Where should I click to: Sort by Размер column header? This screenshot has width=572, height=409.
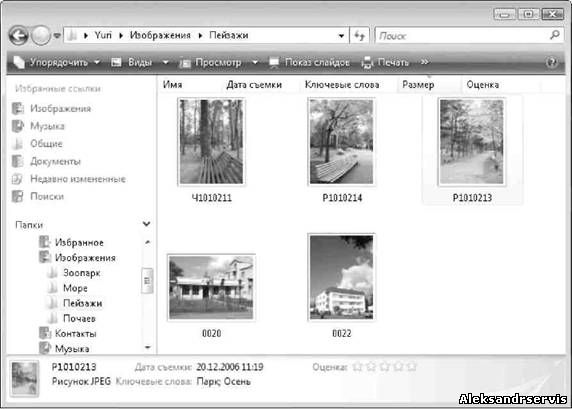(418, 85)
